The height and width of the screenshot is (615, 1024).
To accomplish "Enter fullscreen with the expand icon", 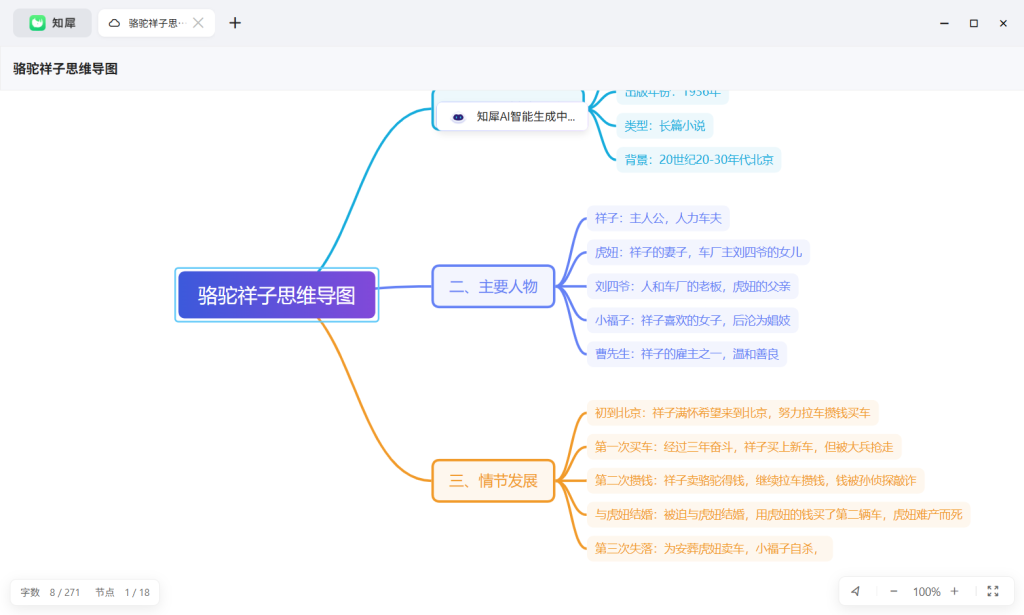I will 993,591.
